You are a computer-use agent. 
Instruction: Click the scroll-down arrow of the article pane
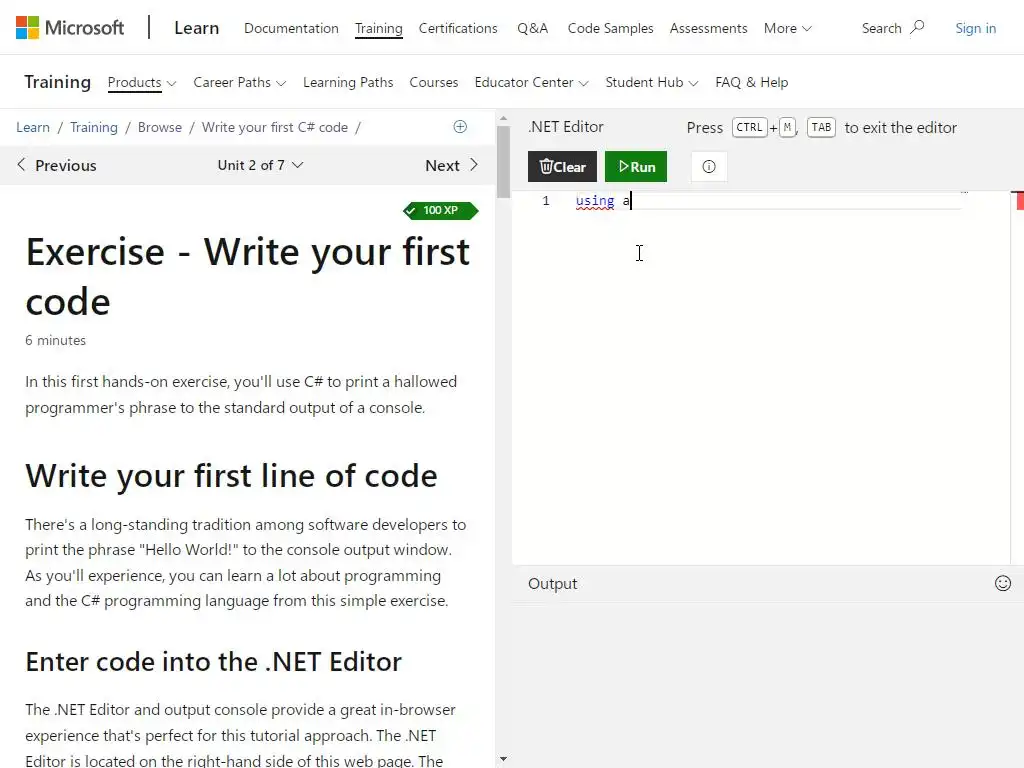(x=503, y=760)
